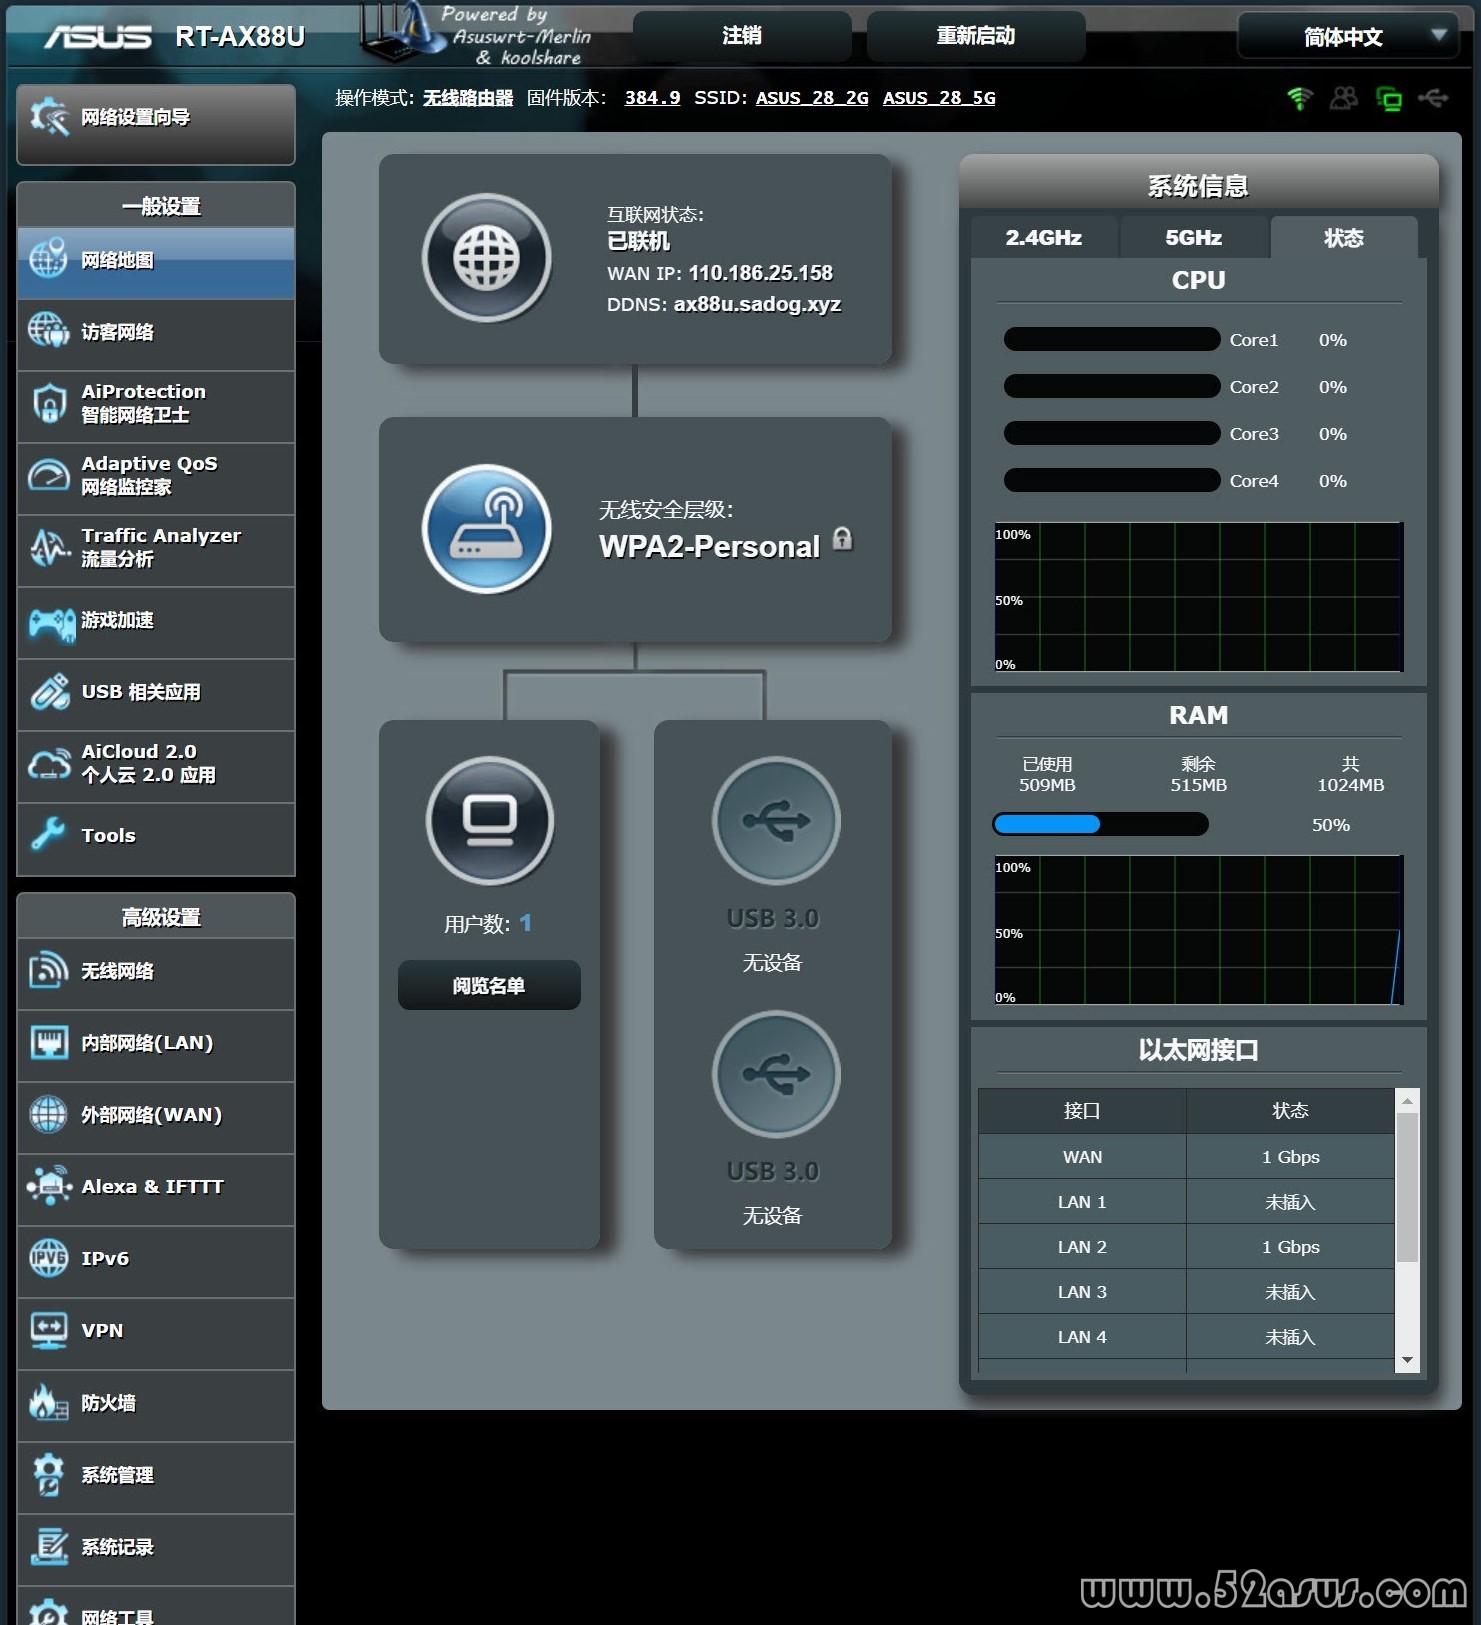
Task: Click the Core4 CPU usage bar
Action: pos(1112,480)
